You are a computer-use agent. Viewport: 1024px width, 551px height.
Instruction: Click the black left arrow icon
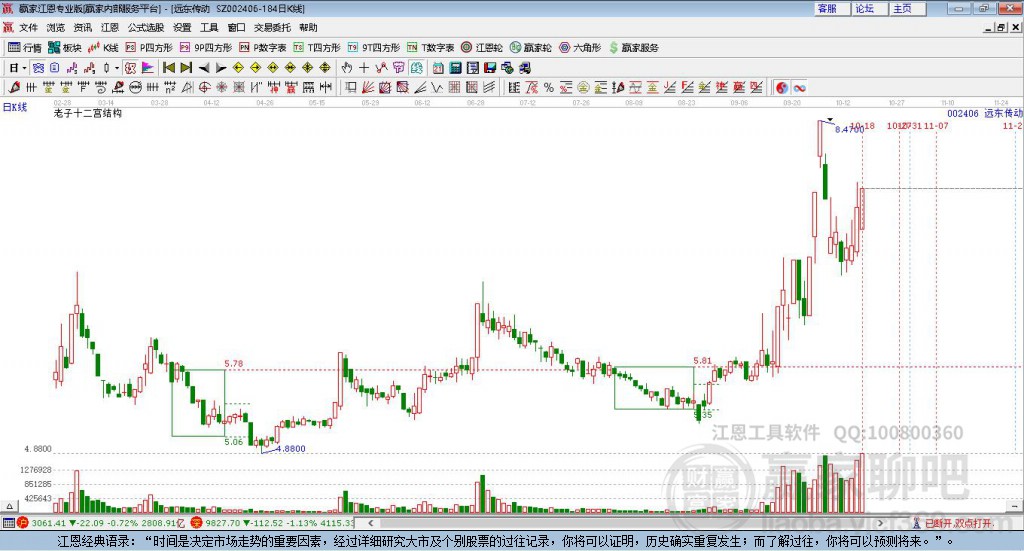point(204,68)
